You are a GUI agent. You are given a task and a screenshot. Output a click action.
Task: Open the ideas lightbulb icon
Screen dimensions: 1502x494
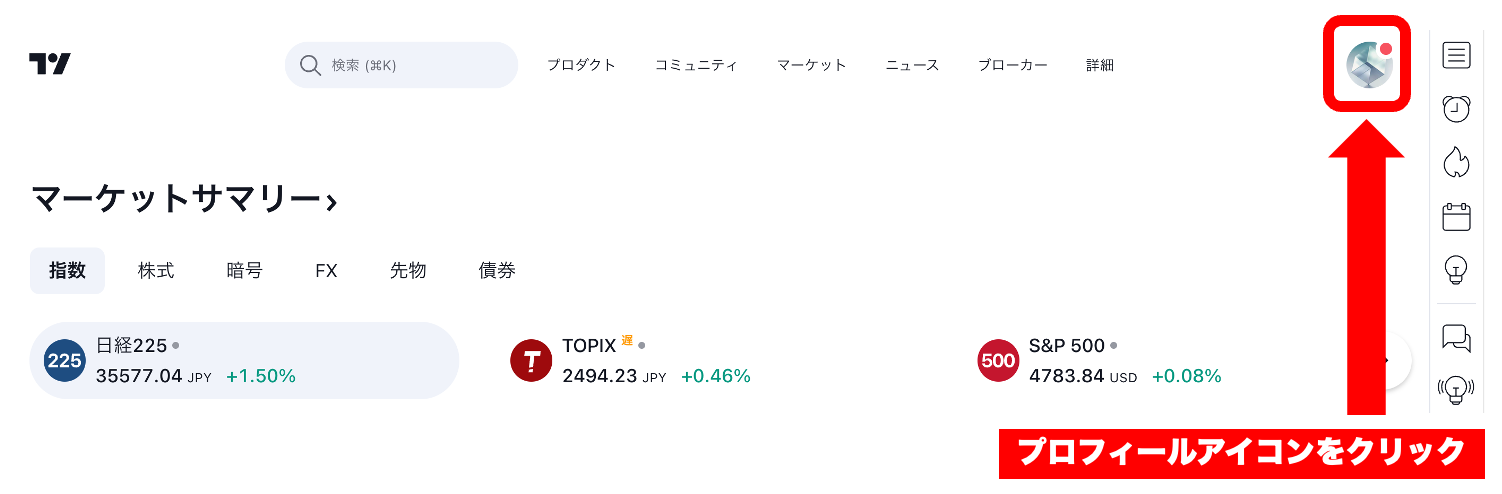click(1456, 269)
